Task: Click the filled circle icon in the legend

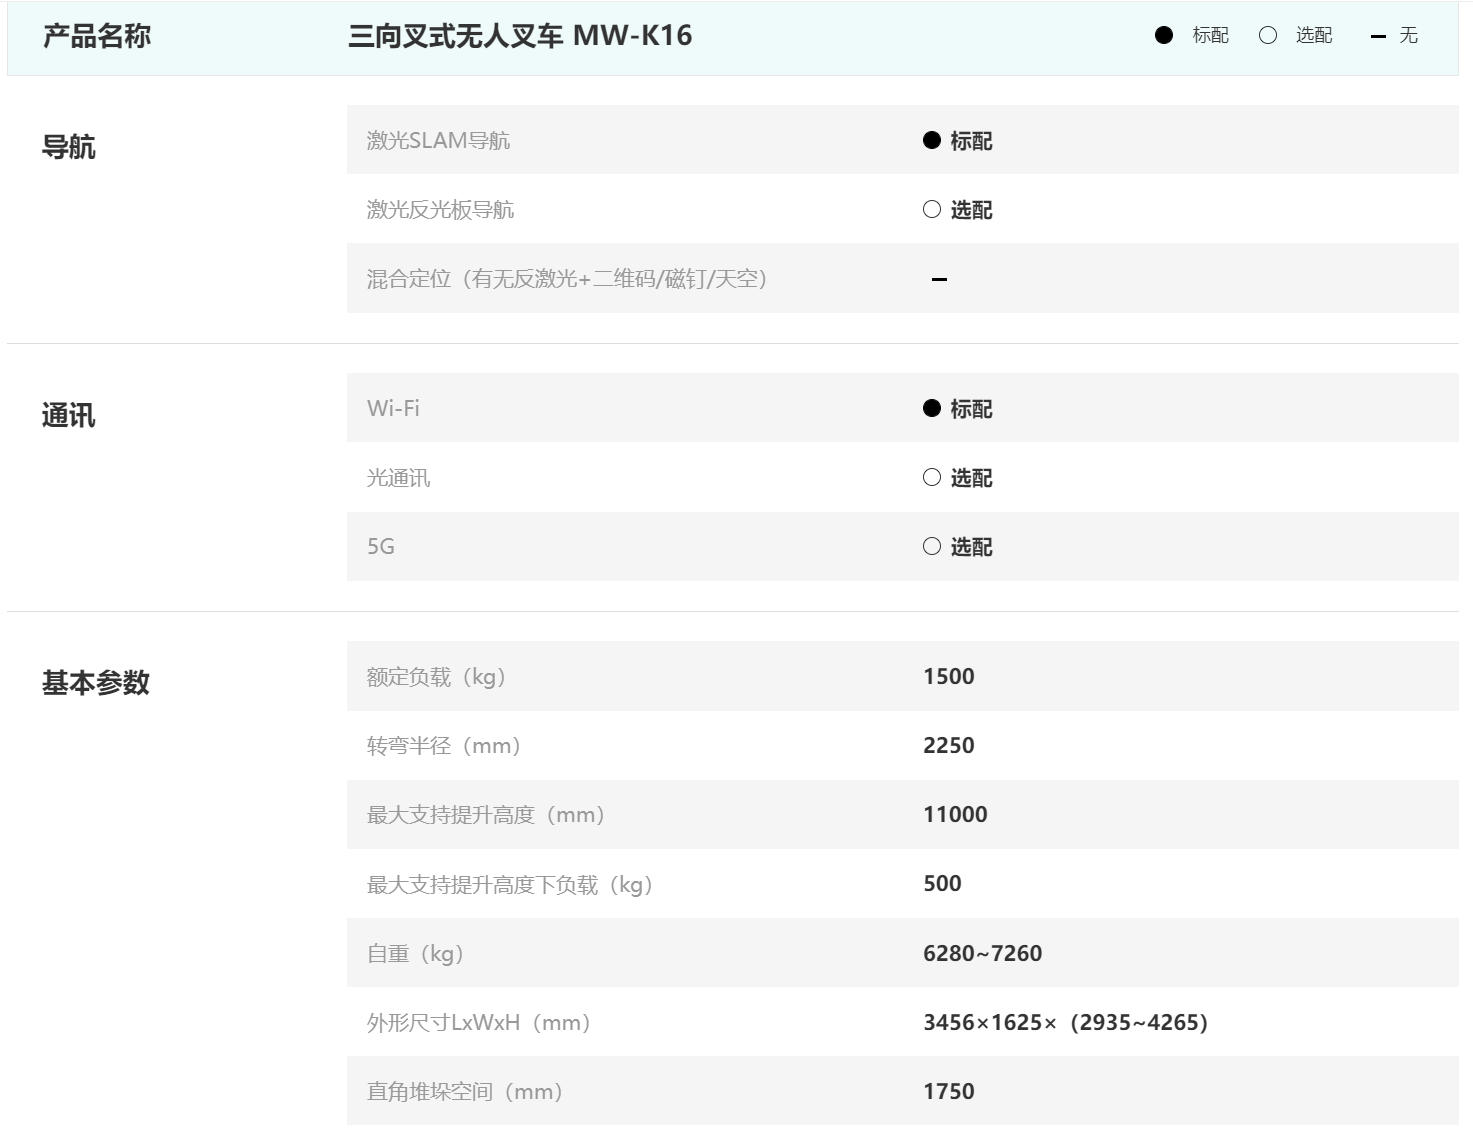Action: pyautogui.click(x=1163, y=36)
